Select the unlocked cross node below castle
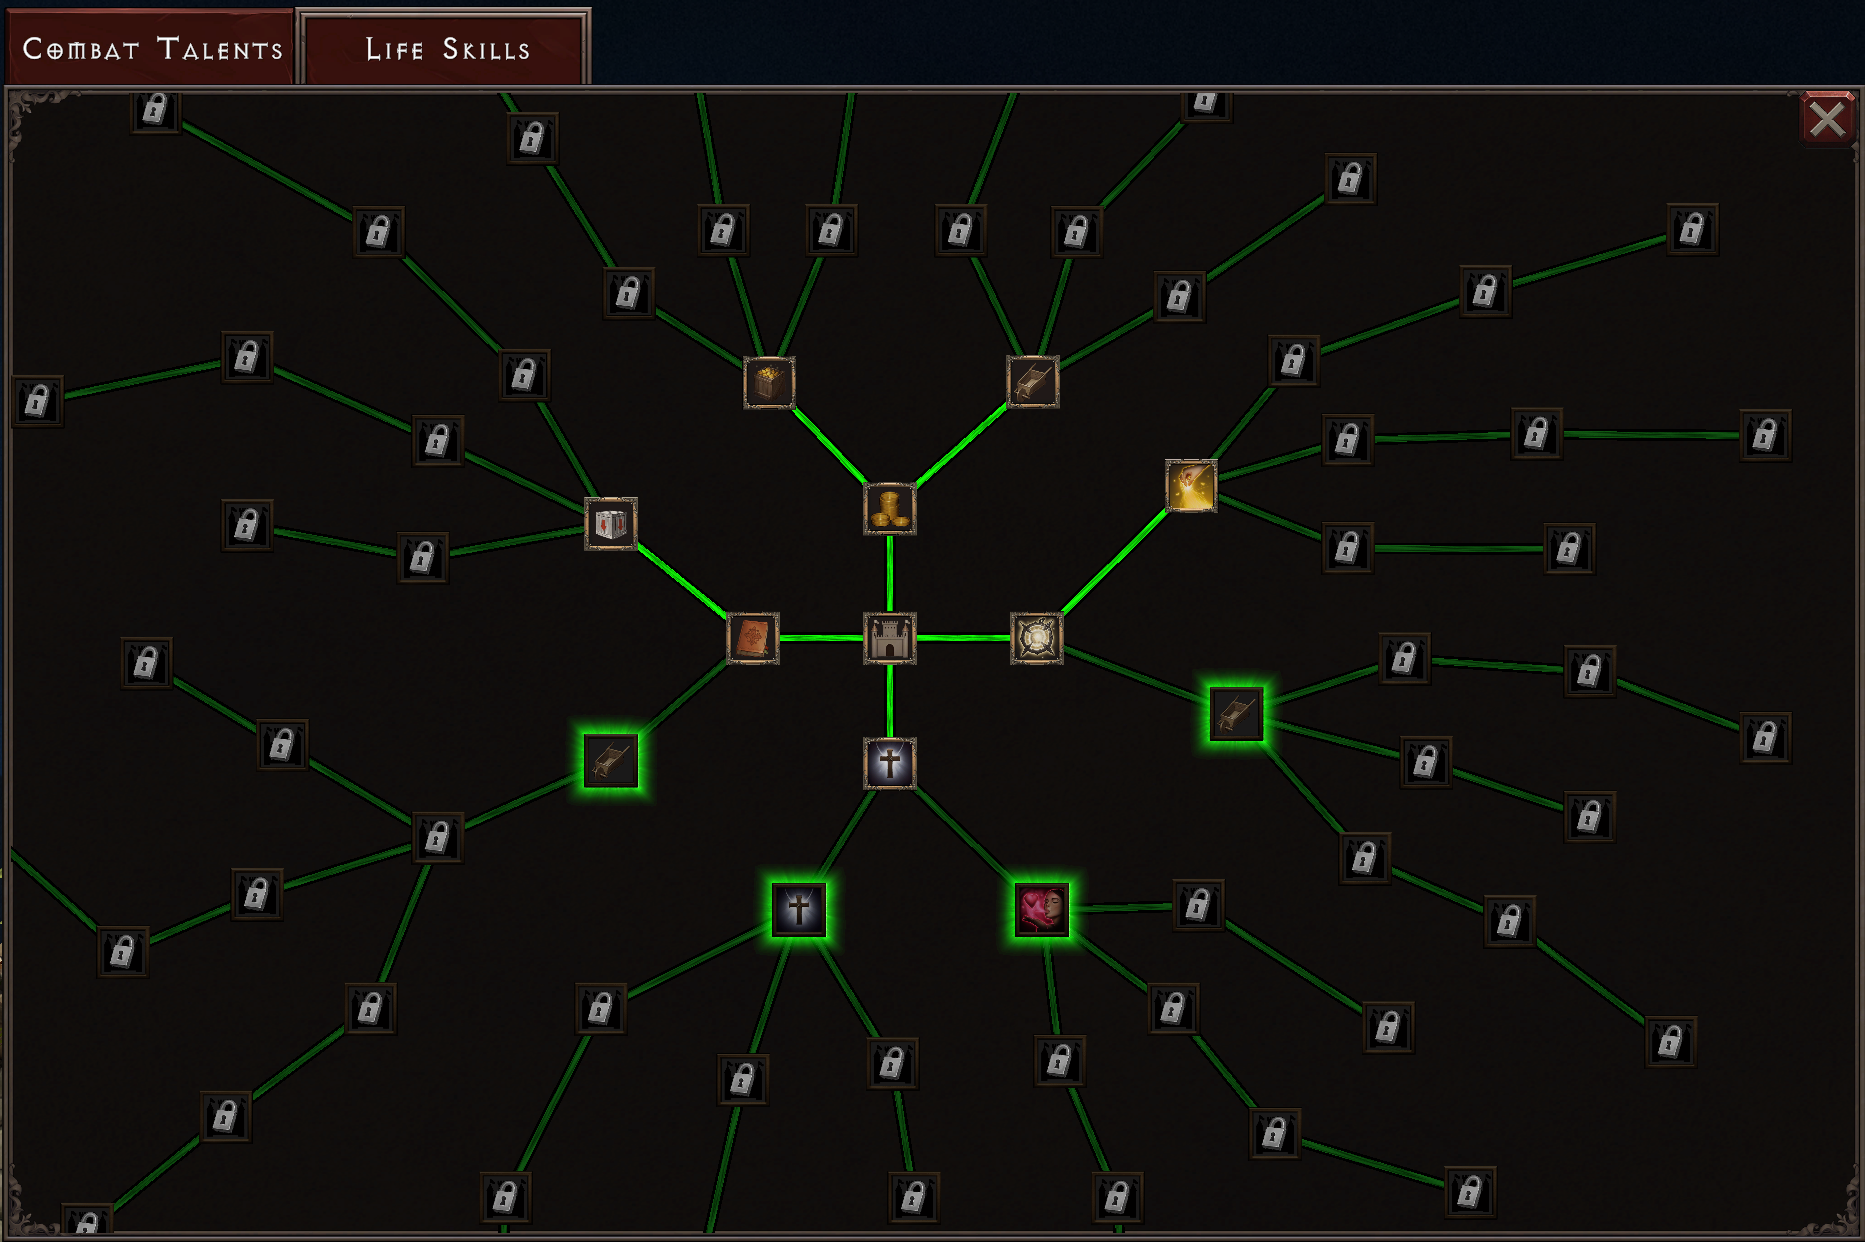Screen dimensions: 1865x1242 (x=889, y=763)
